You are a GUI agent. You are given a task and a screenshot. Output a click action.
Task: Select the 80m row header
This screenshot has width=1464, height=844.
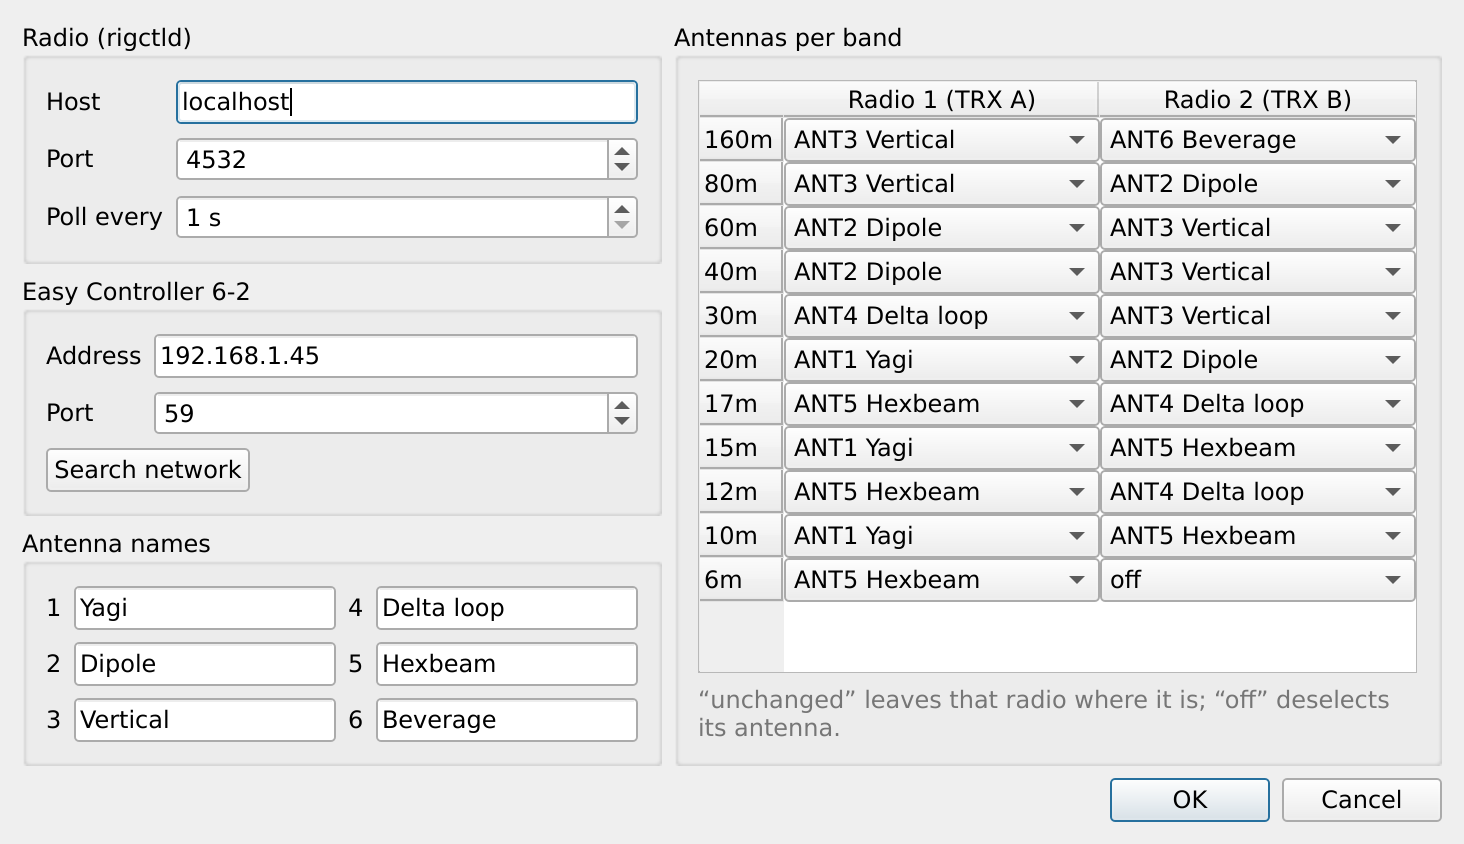pos(740,184)
